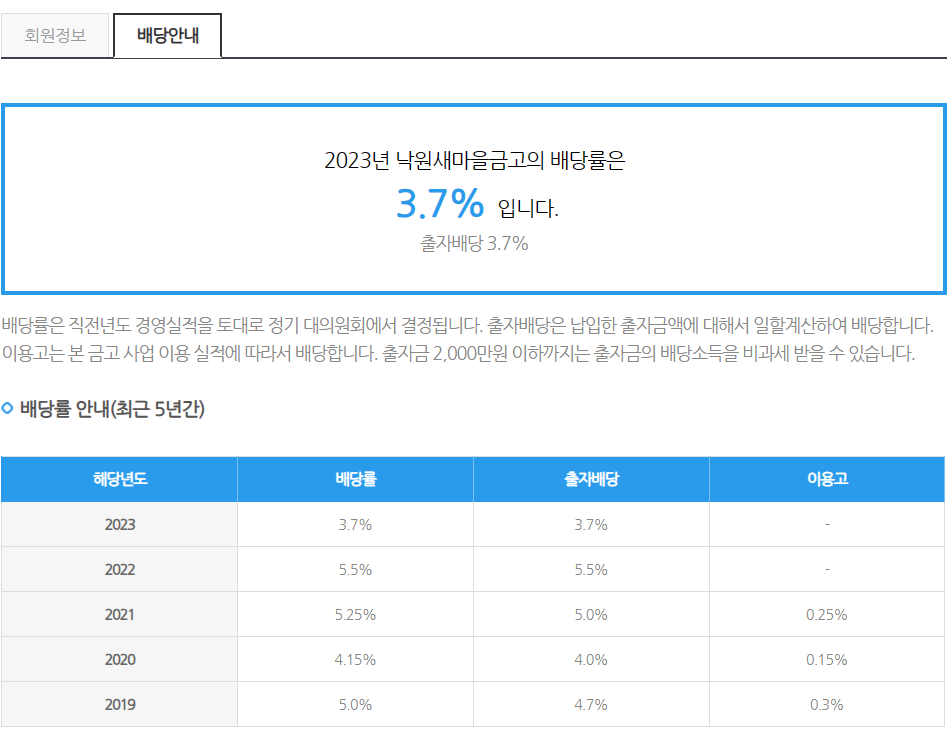Viewport: 950px width, 732px height.
Task: Click the 배당률 column header
Action: pyautogui.click(x=356, y=479)
